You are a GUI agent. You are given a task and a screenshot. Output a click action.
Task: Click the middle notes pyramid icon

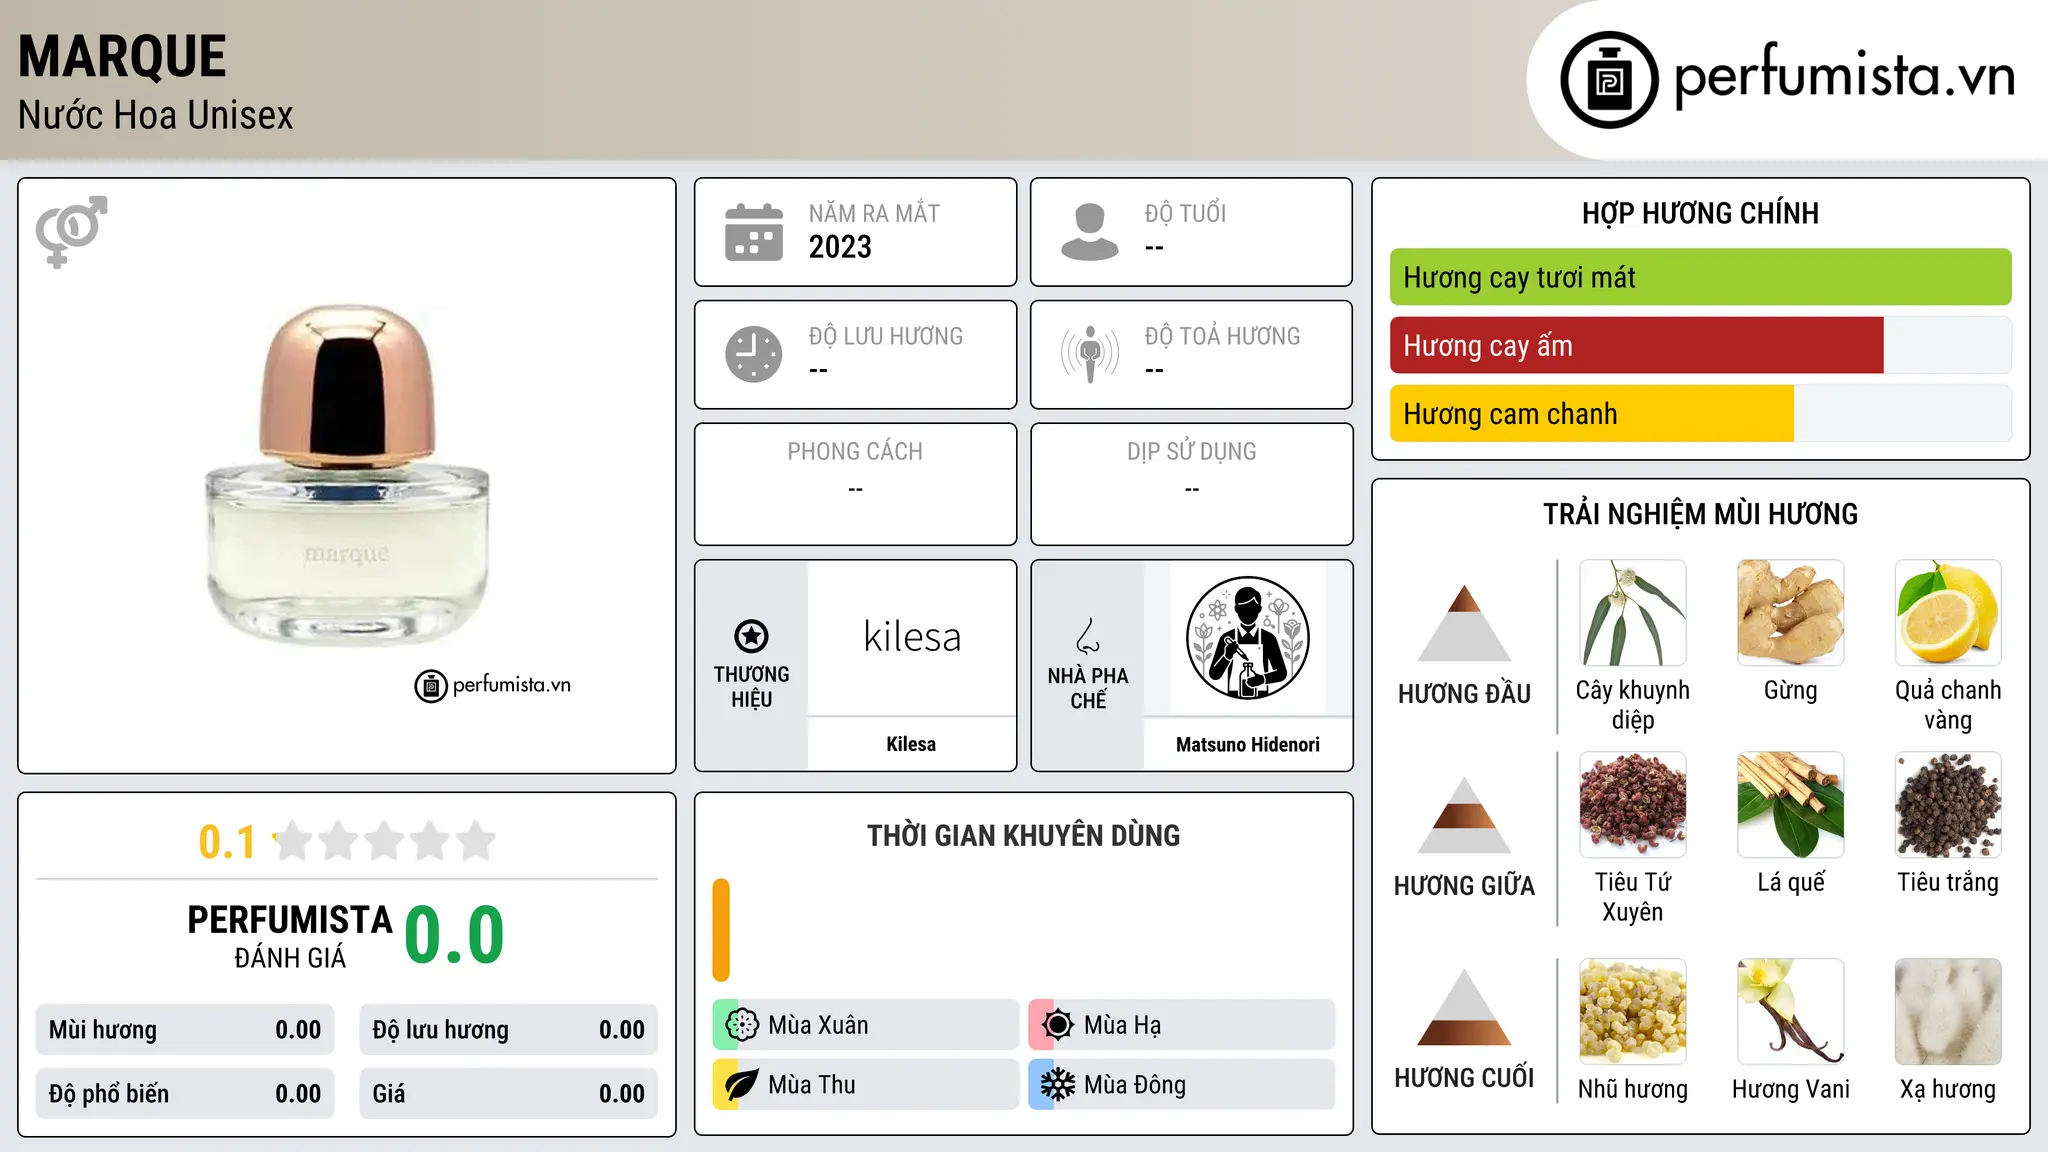[x=1464, y=815]
